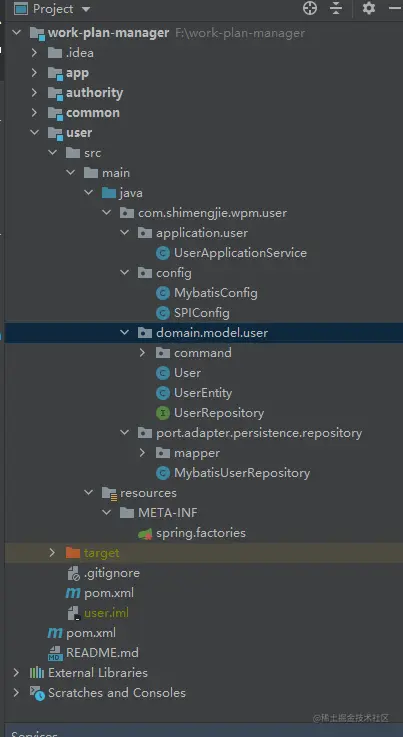Click the user module pom.xml Maven icon
The width and height of the screenshot is (403, 737).
click(73, 593)
